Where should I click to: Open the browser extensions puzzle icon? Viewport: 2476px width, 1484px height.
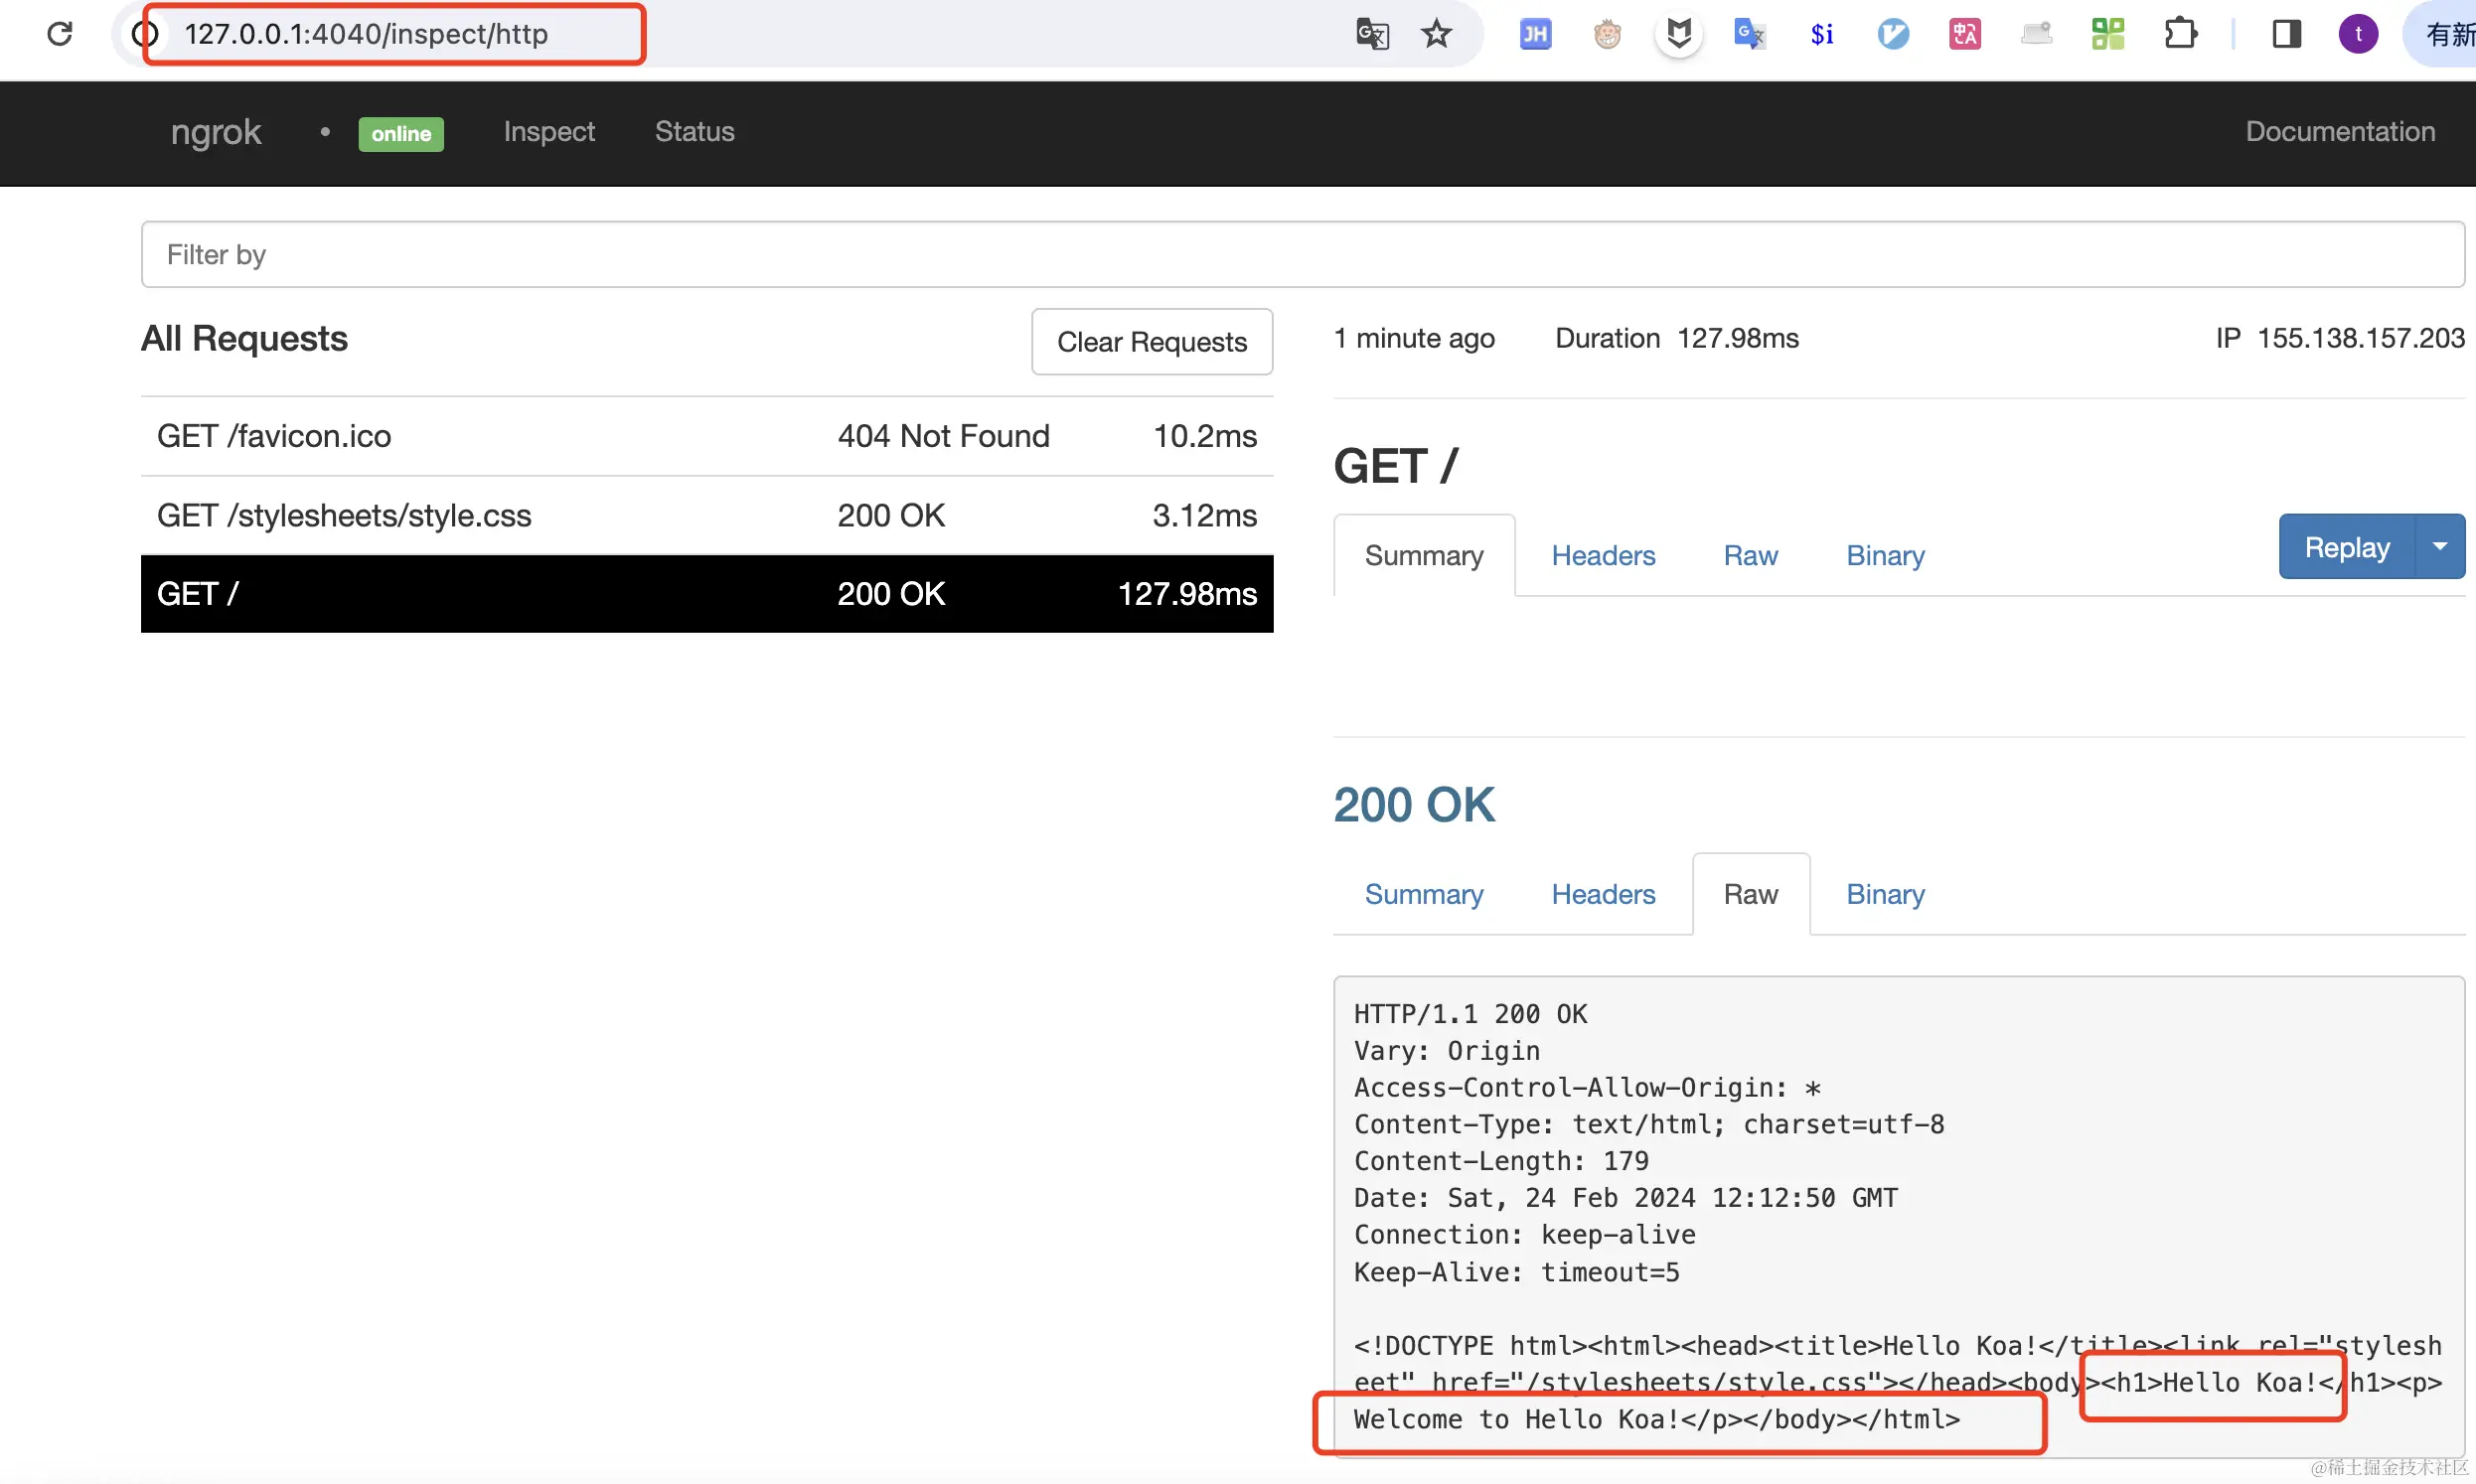pos(2180,34)
